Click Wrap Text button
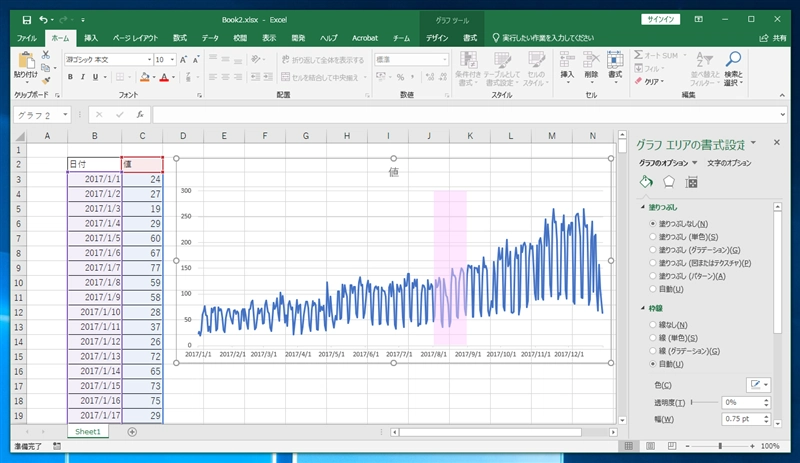This screenshot has height=463, width=800. (x=323, y=60)
